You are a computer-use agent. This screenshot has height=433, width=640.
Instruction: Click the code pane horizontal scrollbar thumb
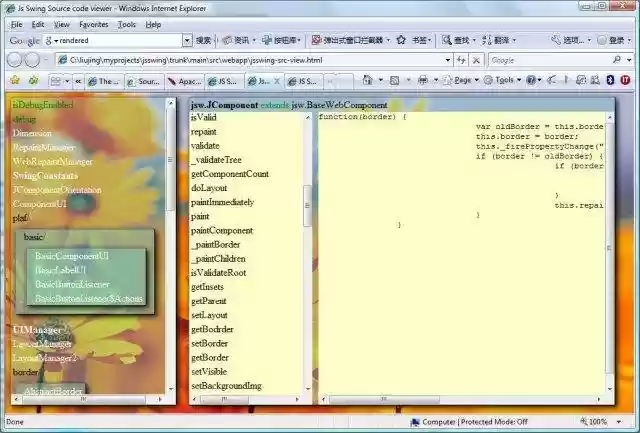point(384,399)
